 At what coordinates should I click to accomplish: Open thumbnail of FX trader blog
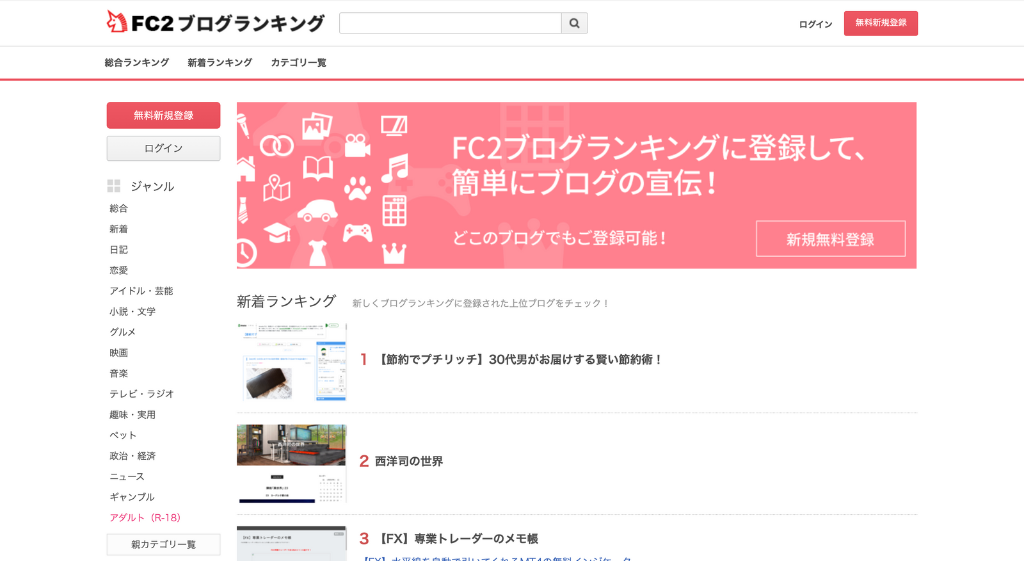point(291,543)
